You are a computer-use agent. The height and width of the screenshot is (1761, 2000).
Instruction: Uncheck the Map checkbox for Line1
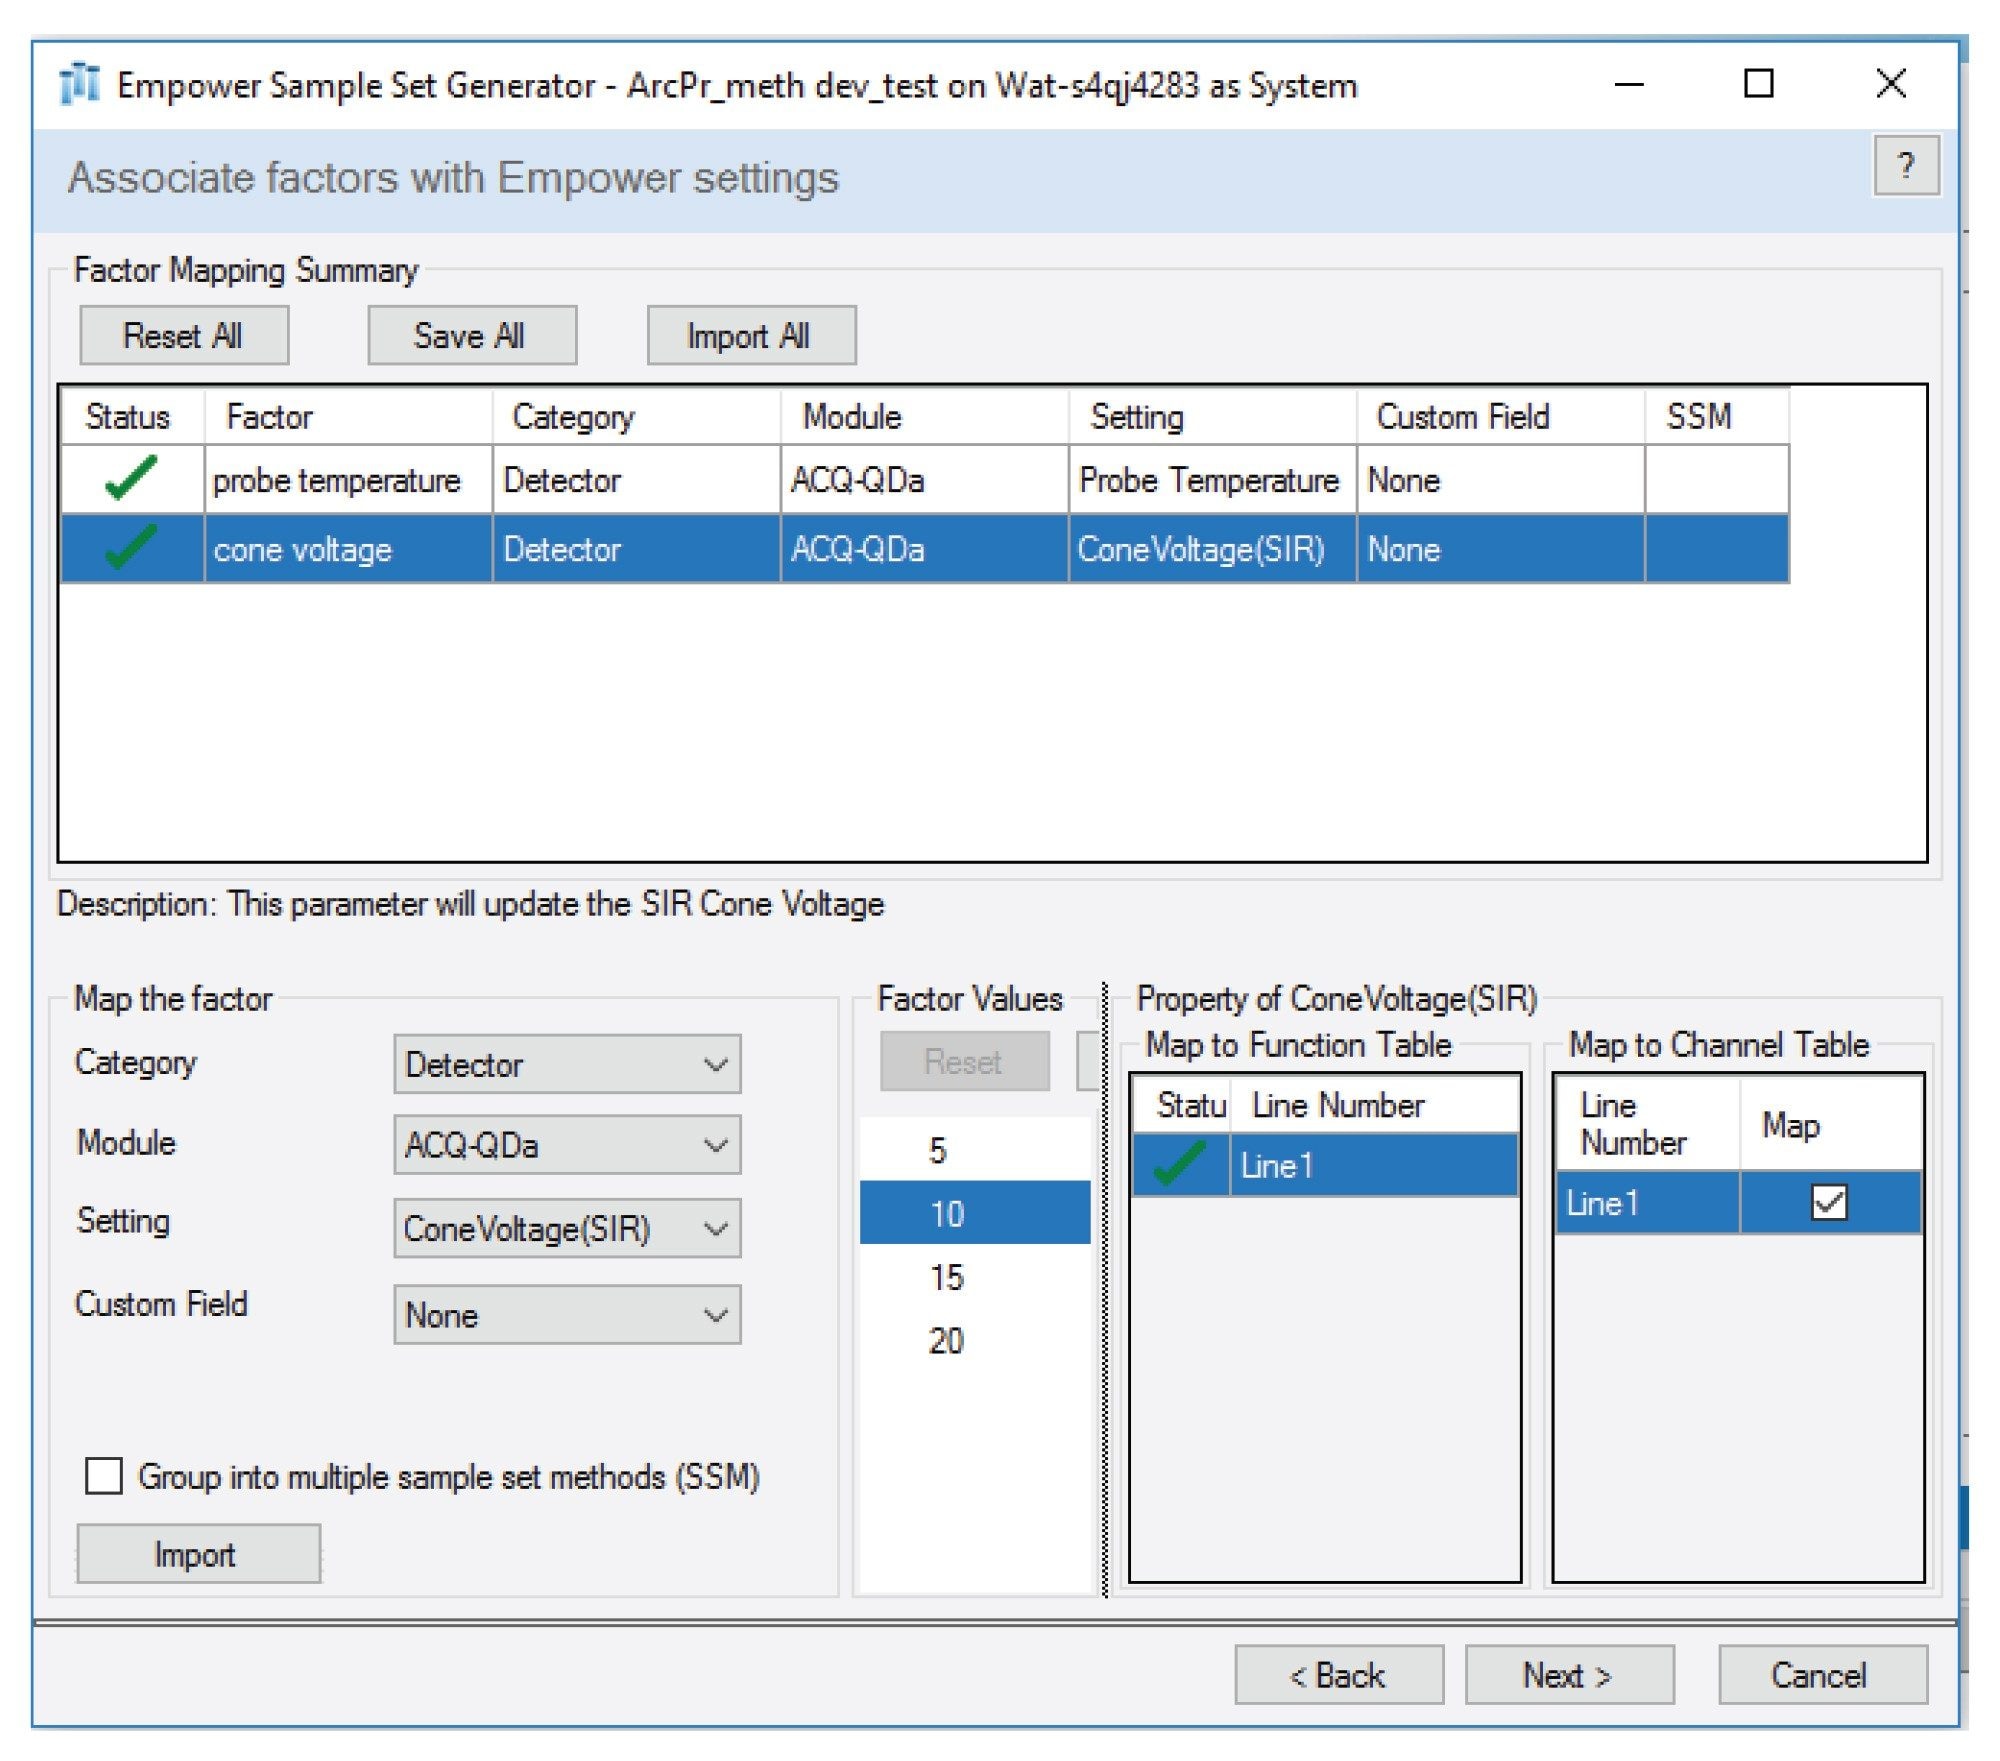coord(1828,1202)
